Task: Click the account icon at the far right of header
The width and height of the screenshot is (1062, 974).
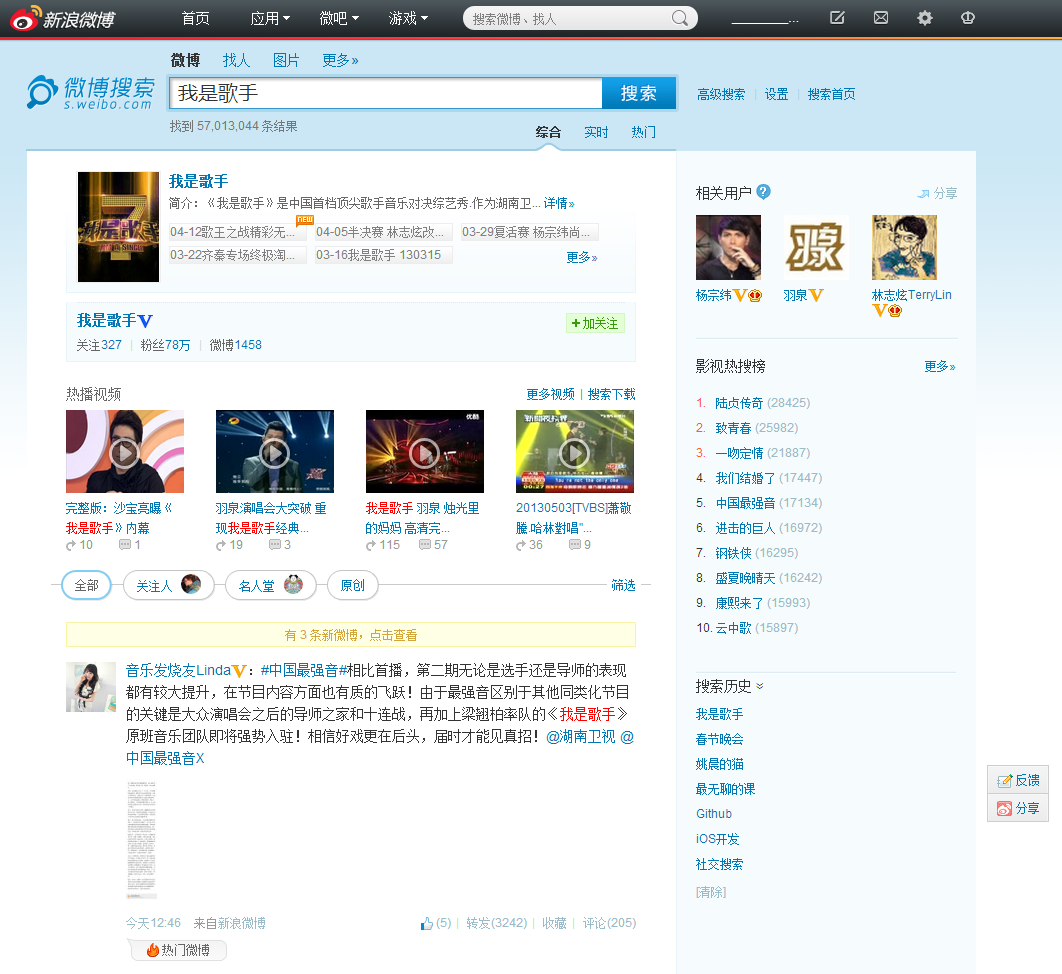Action: click(x=968, y=18)
